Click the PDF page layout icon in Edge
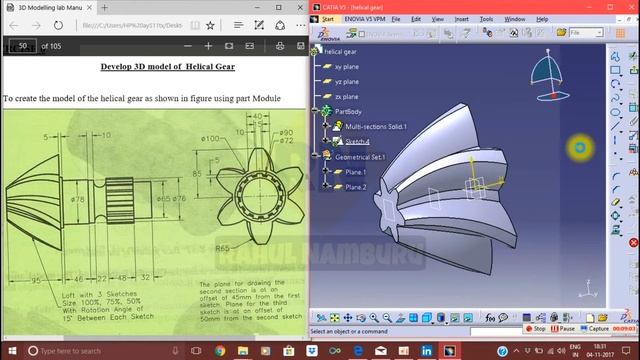The width and height of the screenshot is (640, 360). (x=250, y=46)
